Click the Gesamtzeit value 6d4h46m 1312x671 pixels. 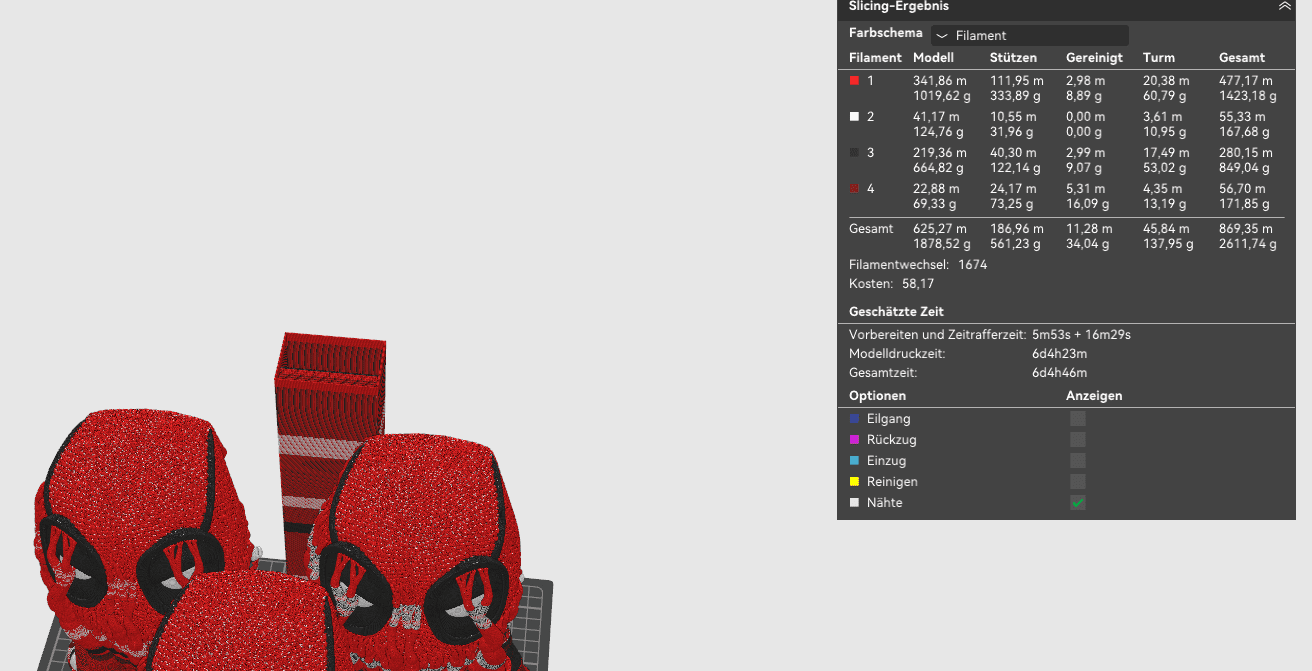tap(1060, 373)
